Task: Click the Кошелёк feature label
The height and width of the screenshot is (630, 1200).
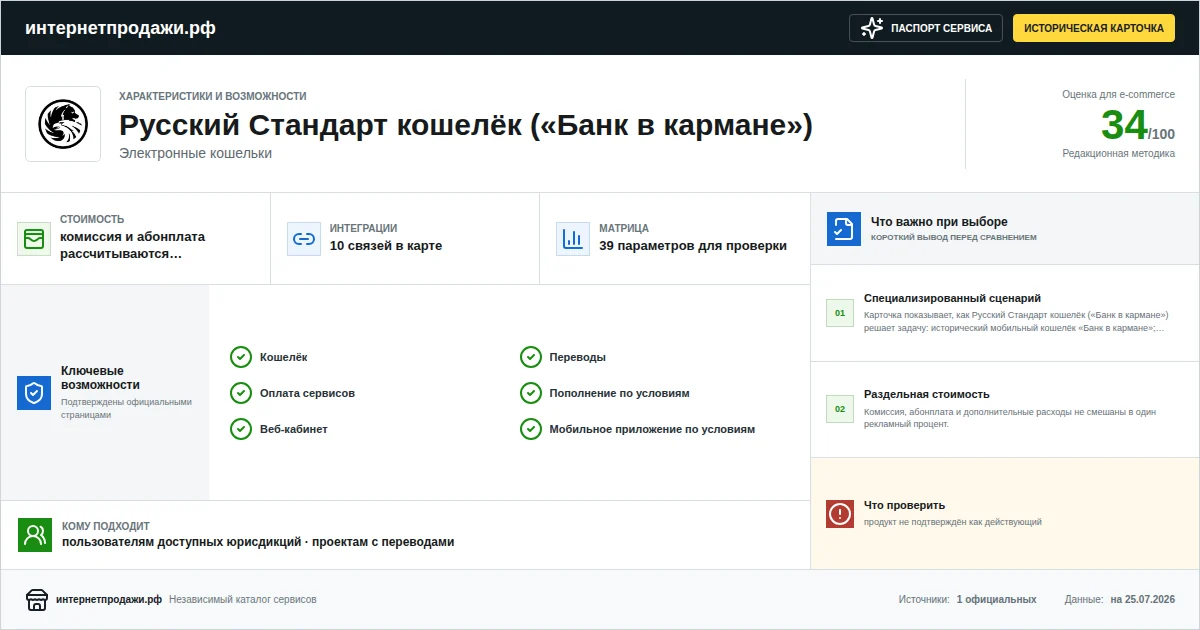Action: [x=284, y=357]
